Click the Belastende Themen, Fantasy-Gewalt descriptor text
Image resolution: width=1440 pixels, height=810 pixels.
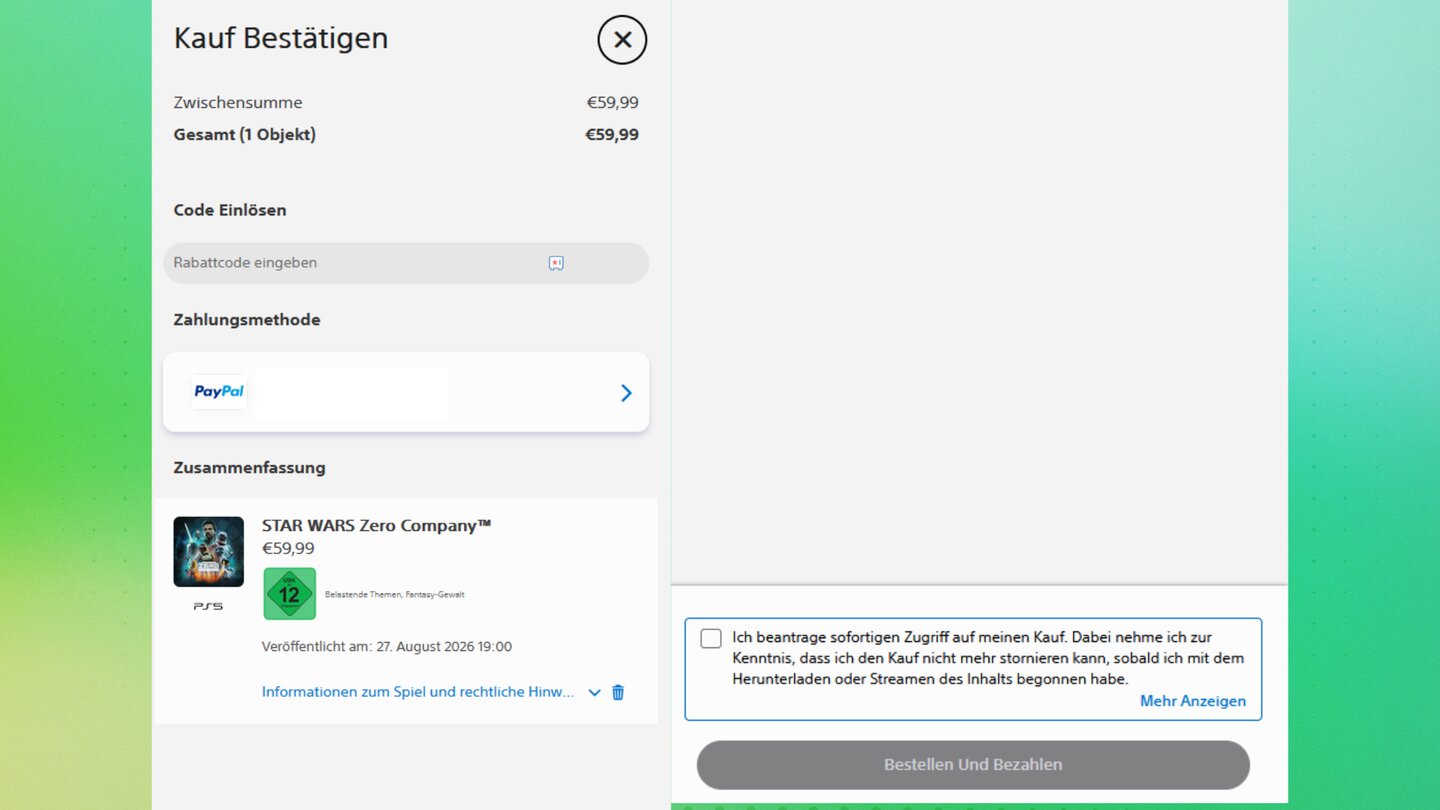(x=395, y=594)
